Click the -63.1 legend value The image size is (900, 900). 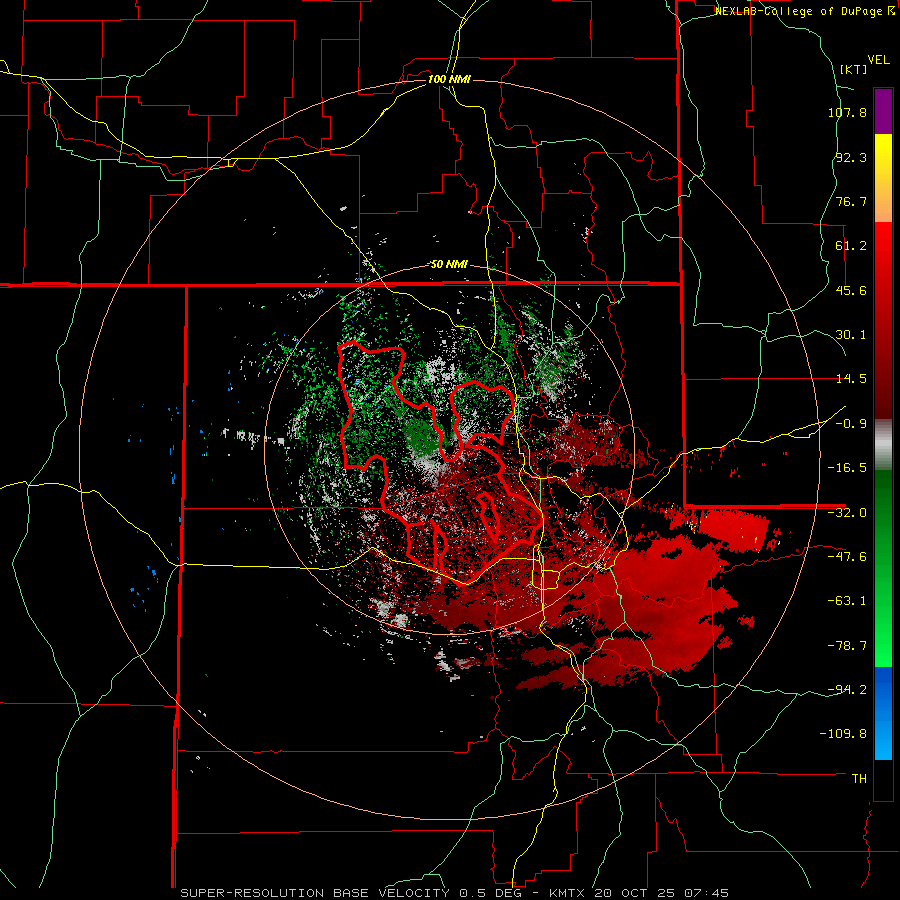(847, 601)
